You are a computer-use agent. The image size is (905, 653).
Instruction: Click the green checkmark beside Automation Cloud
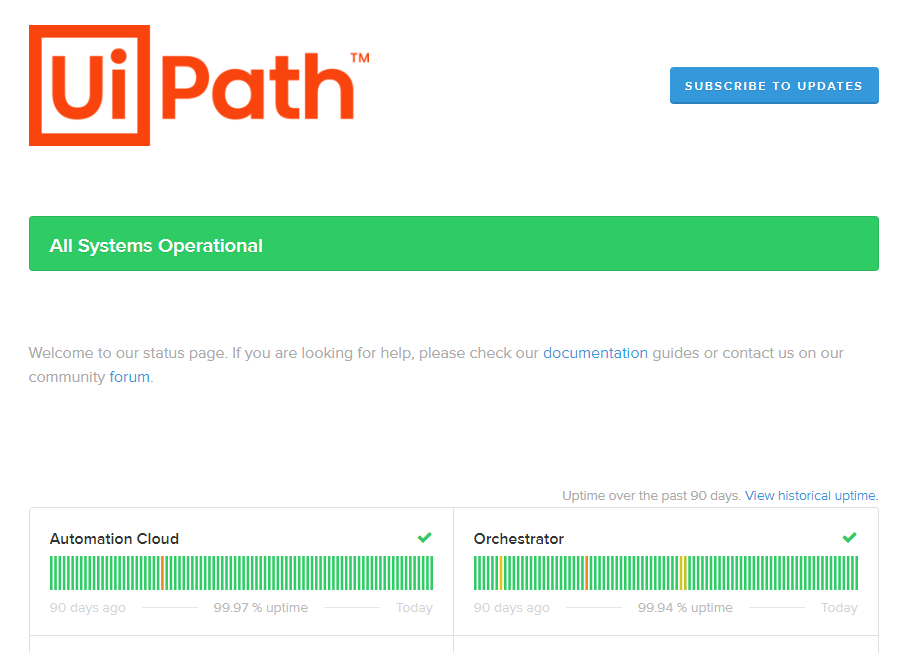(424, 538)
